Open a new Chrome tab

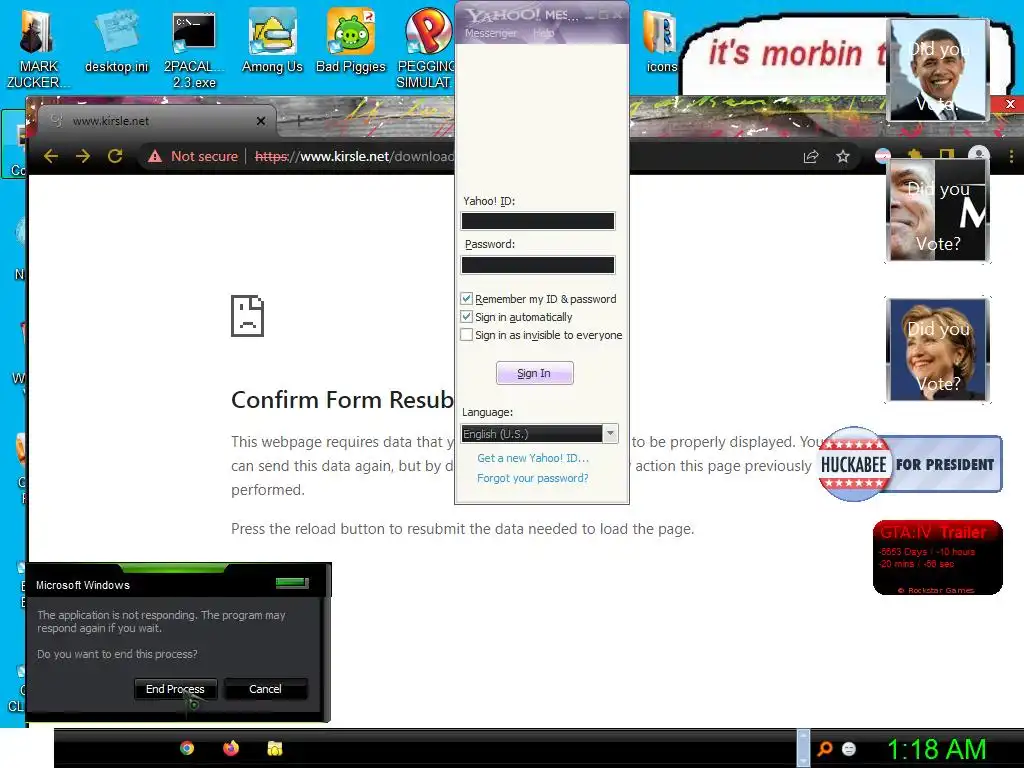pyautogui.click(x=298, y=121)
